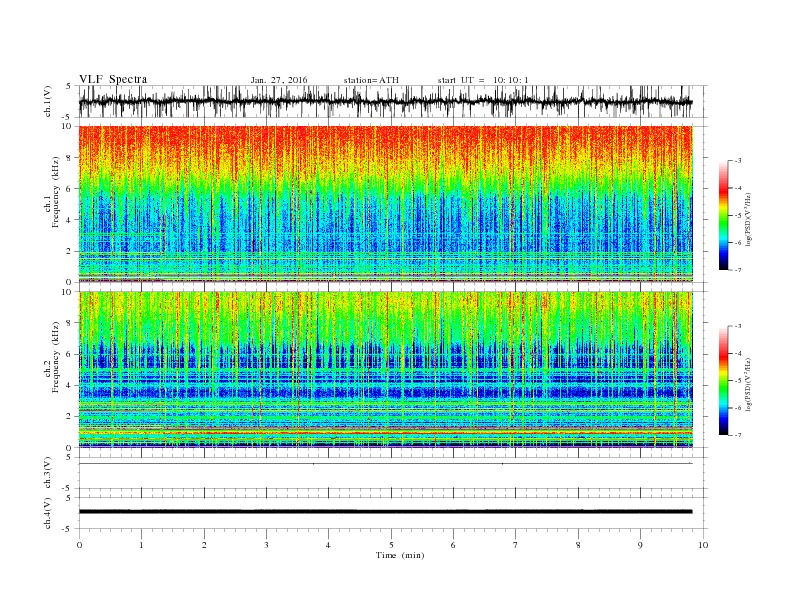Screen dimensions: 792x612
Task: Click time axis tick label "5"
Action: (391, 545)
